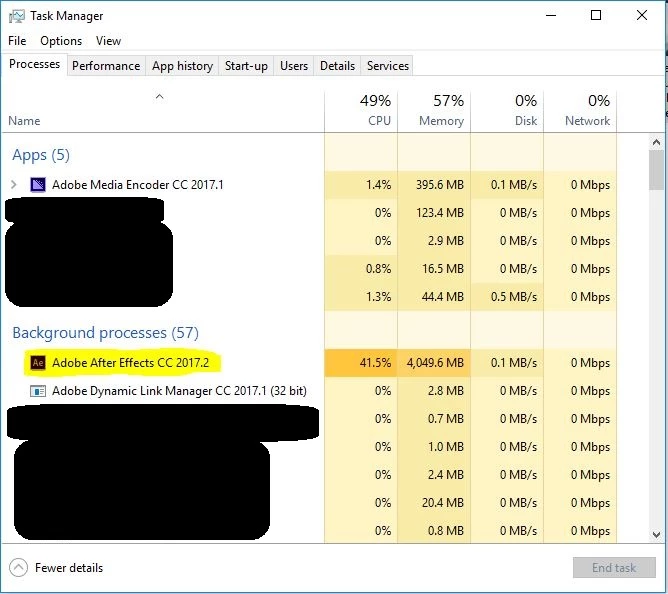This screenshot has height=594, width=668.
Task: Minimize the Task Manager window
Action: coord(551,16)
